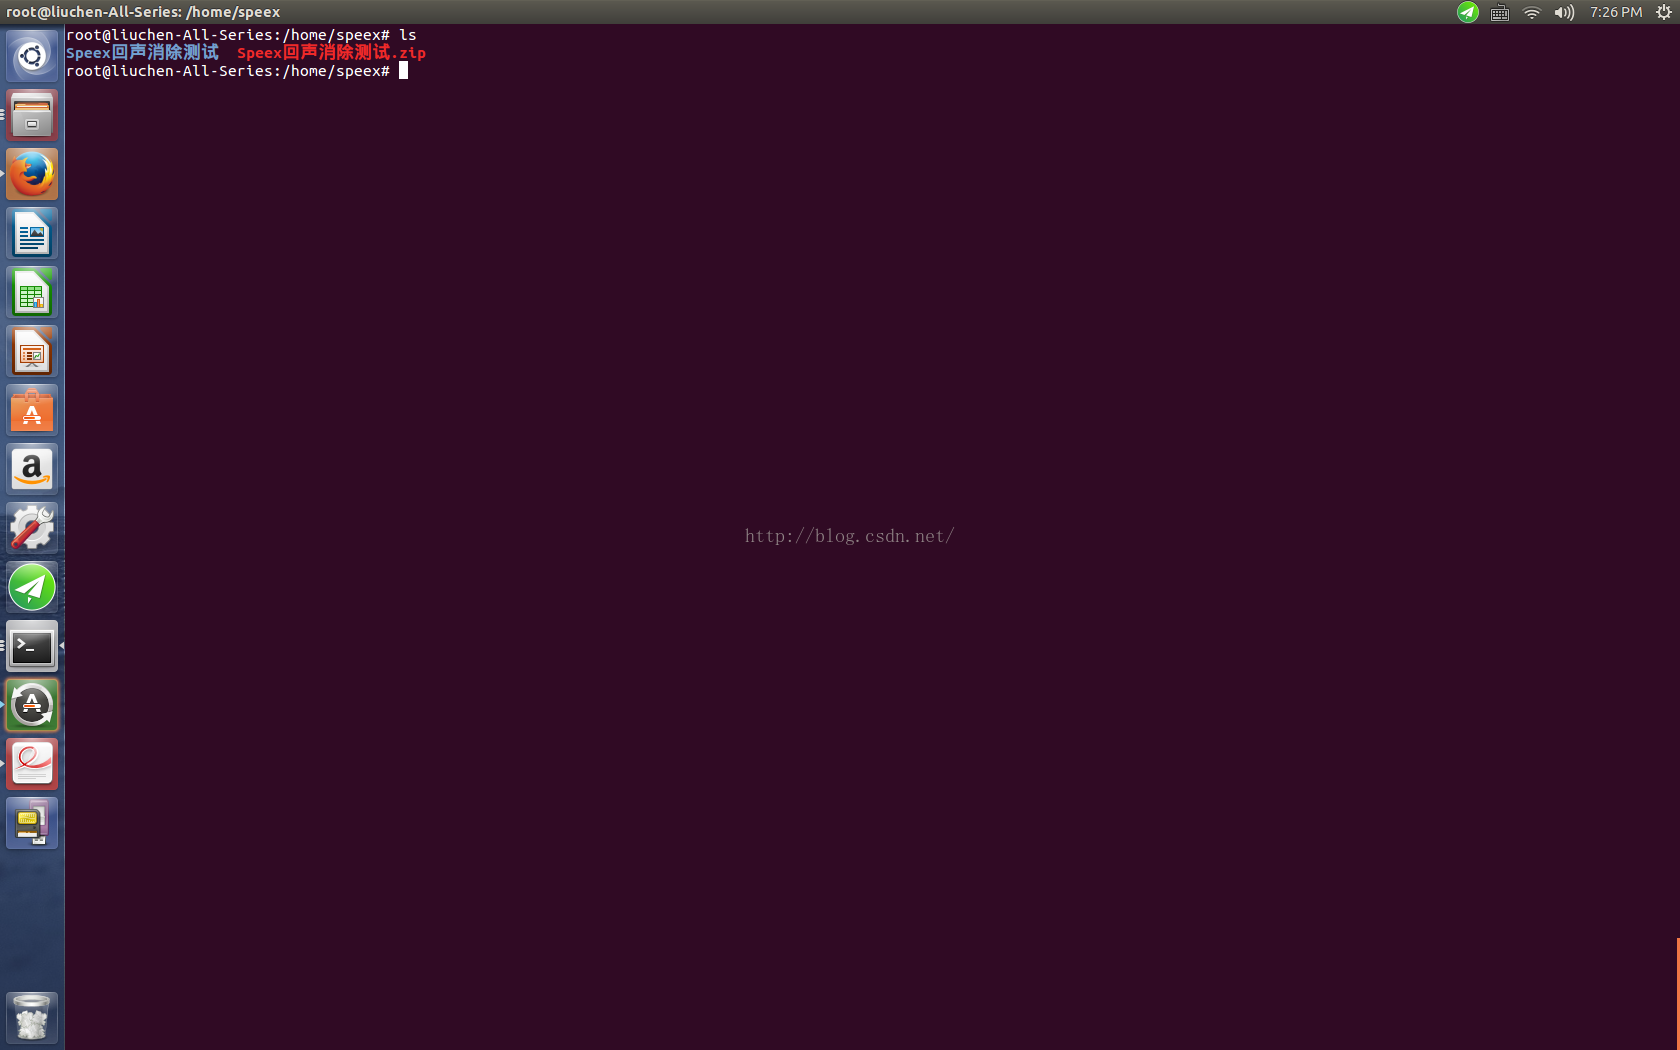Open Software Updater icon
This screenshot has height=1050, width=1680.
(32, 705)
